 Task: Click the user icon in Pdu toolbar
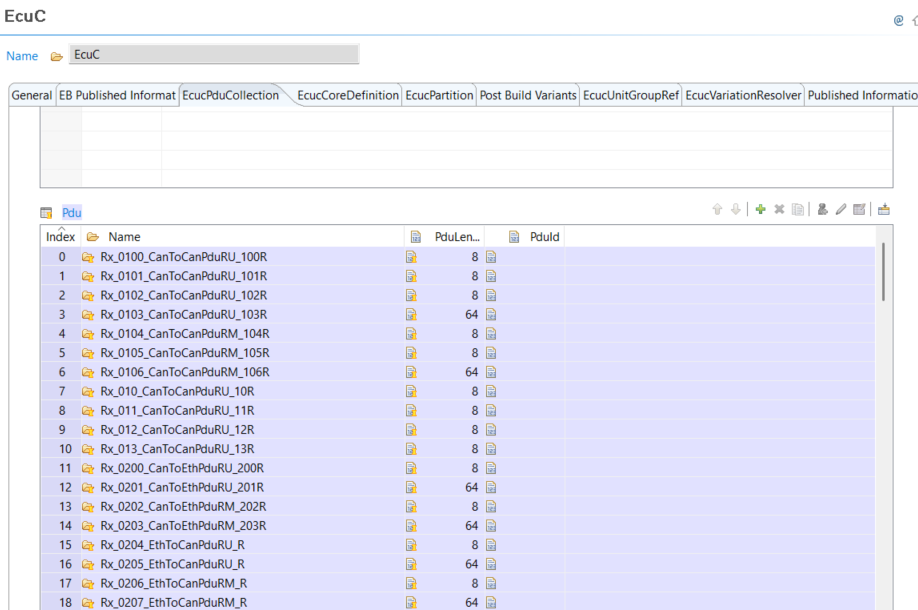(x=823, y=210)
